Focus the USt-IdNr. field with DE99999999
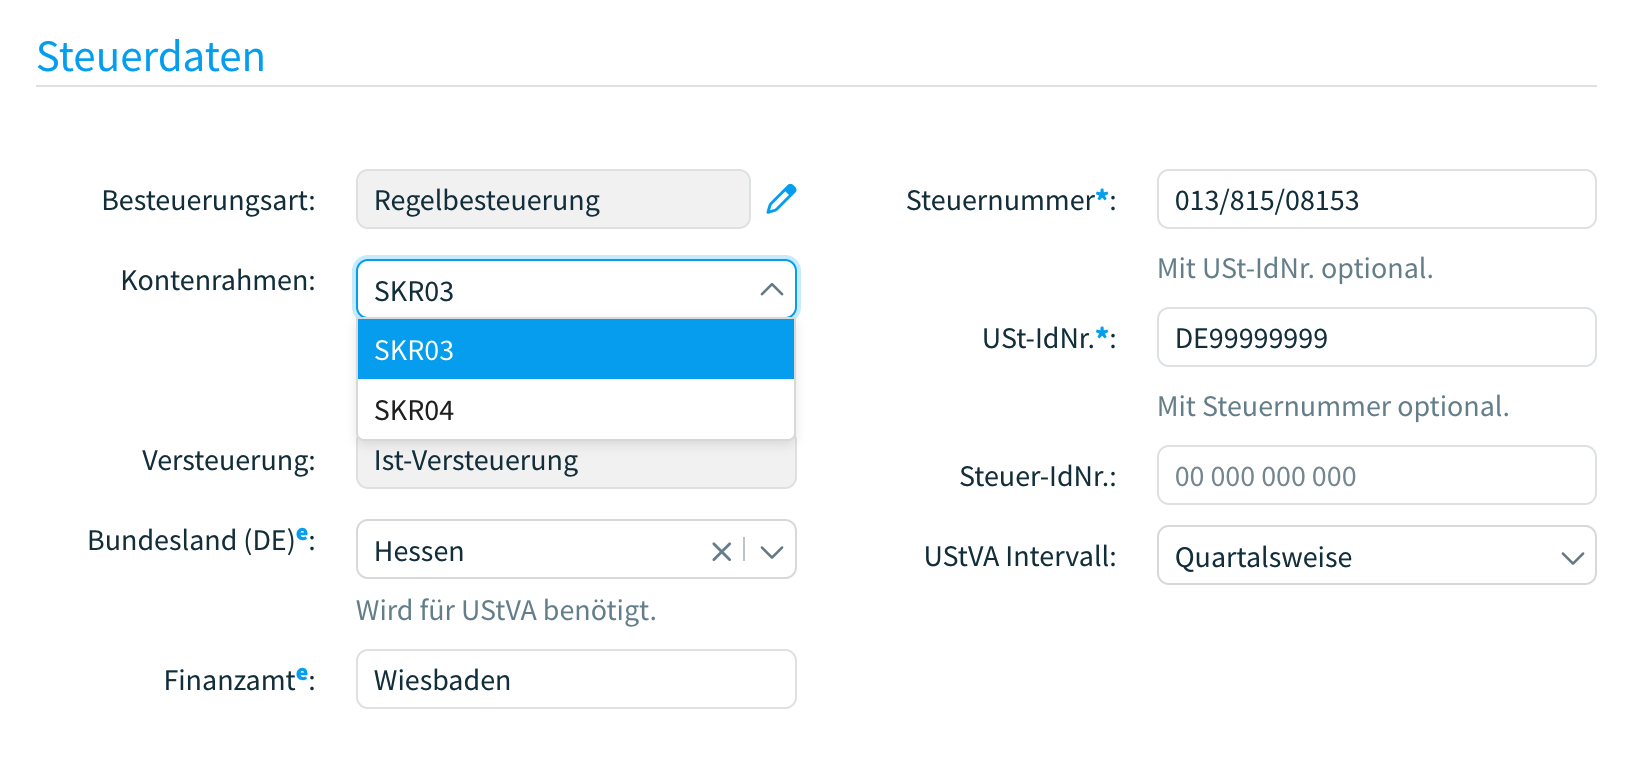This screenshot has width=1652, height=759. pyautogui.click(x=1377, y=337)
